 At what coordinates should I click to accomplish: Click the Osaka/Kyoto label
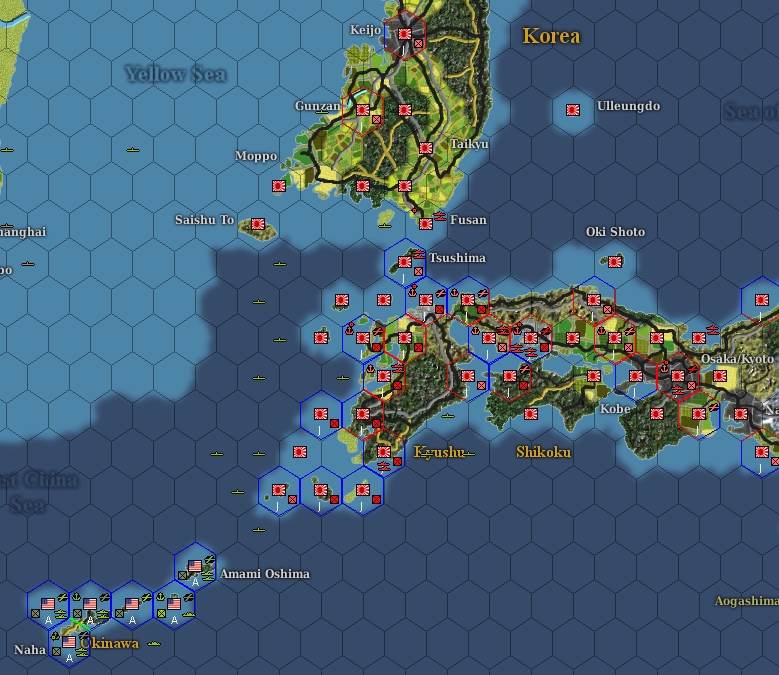(737, 359)
